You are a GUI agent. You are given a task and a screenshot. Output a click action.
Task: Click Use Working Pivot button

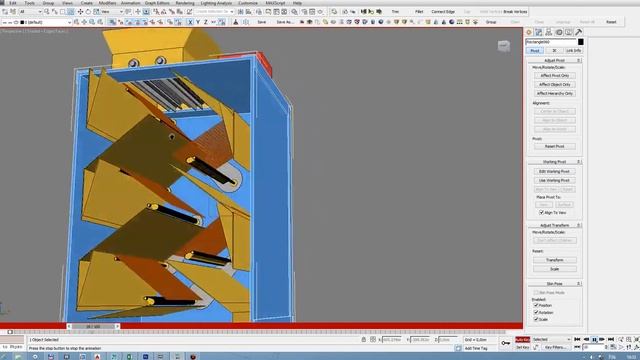point(554,180)
